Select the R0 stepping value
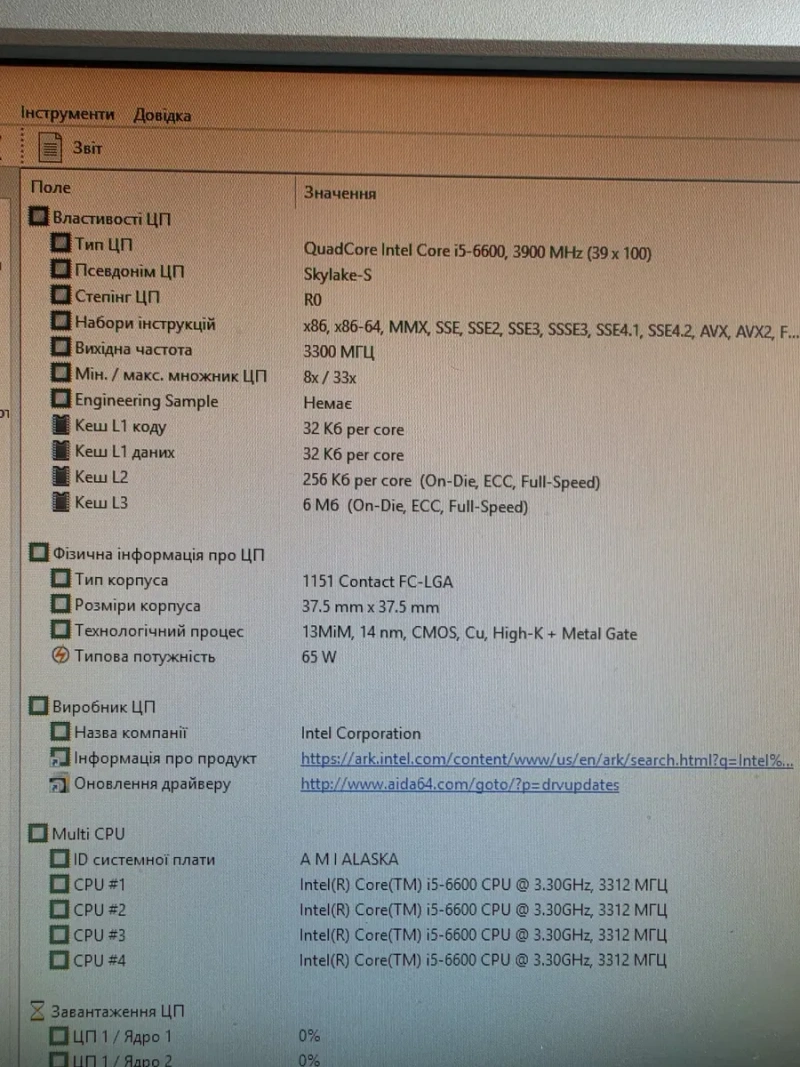This screenshot has width=800, height=1067. [312, 300]
